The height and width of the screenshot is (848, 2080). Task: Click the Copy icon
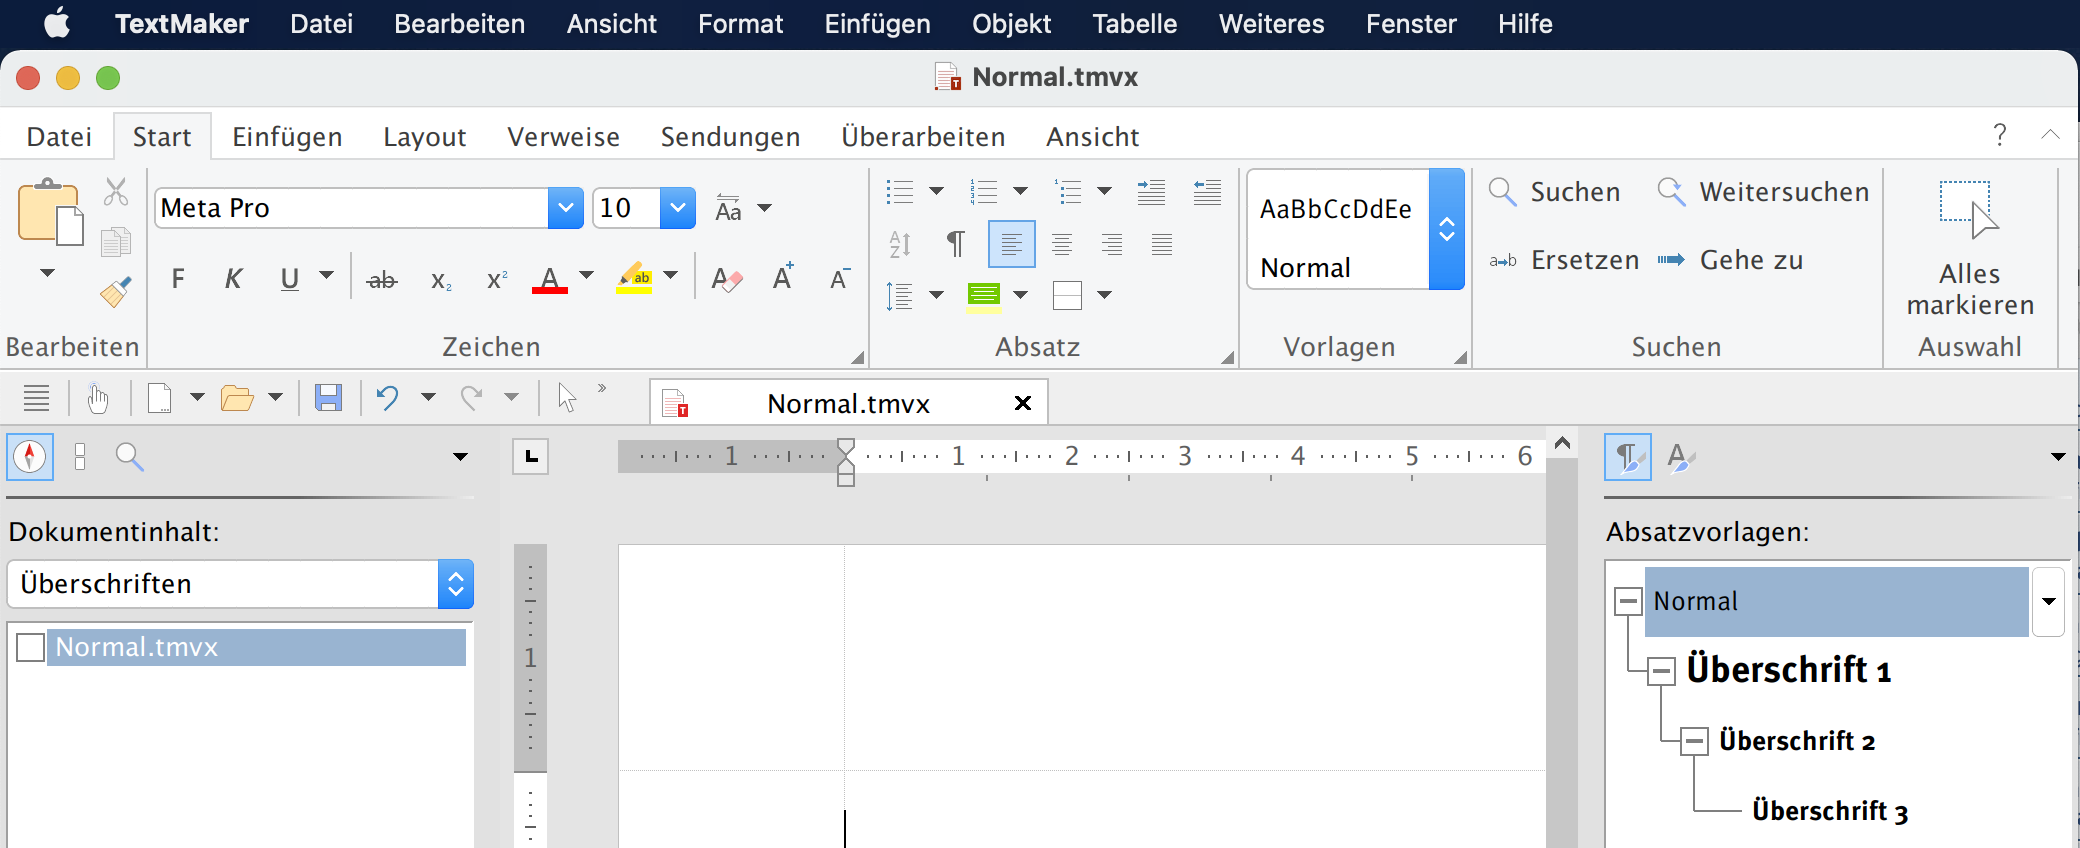(116, 241)
